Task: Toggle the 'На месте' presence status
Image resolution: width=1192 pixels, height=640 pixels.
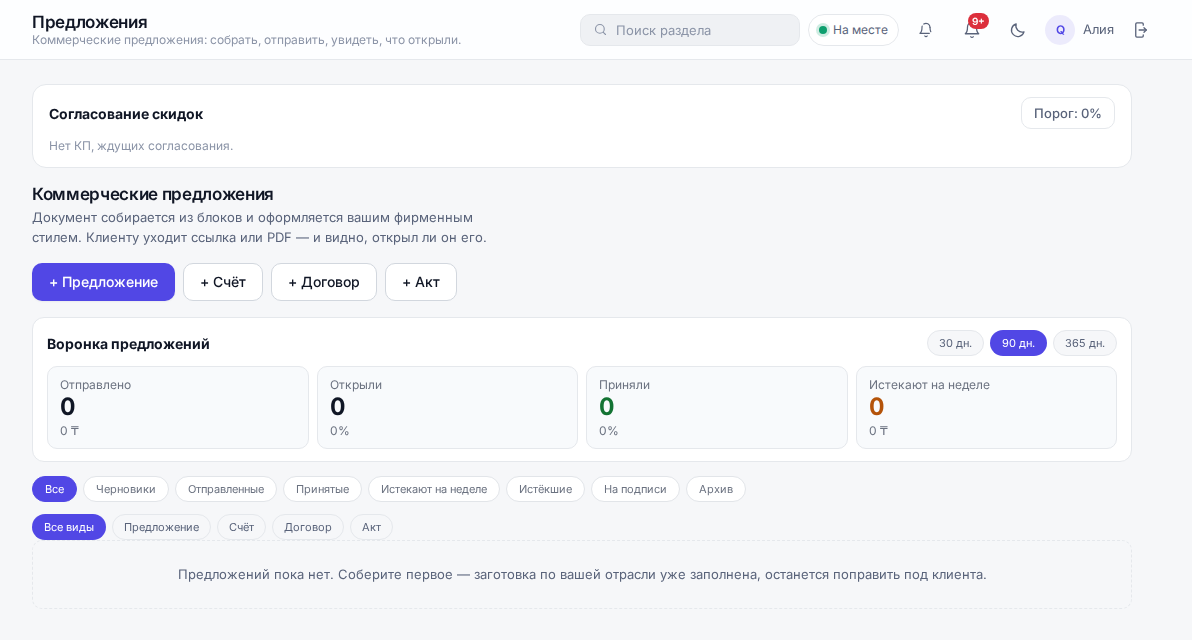Action: coord(853,30)
